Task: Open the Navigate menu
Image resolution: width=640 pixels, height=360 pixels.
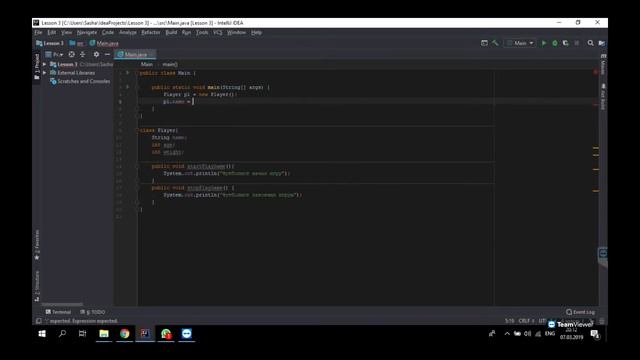Action: pos(87,33)
